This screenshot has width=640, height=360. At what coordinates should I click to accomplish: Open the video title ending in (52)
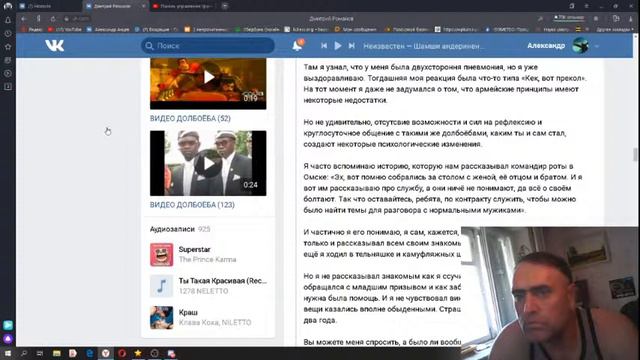point(190,118)
